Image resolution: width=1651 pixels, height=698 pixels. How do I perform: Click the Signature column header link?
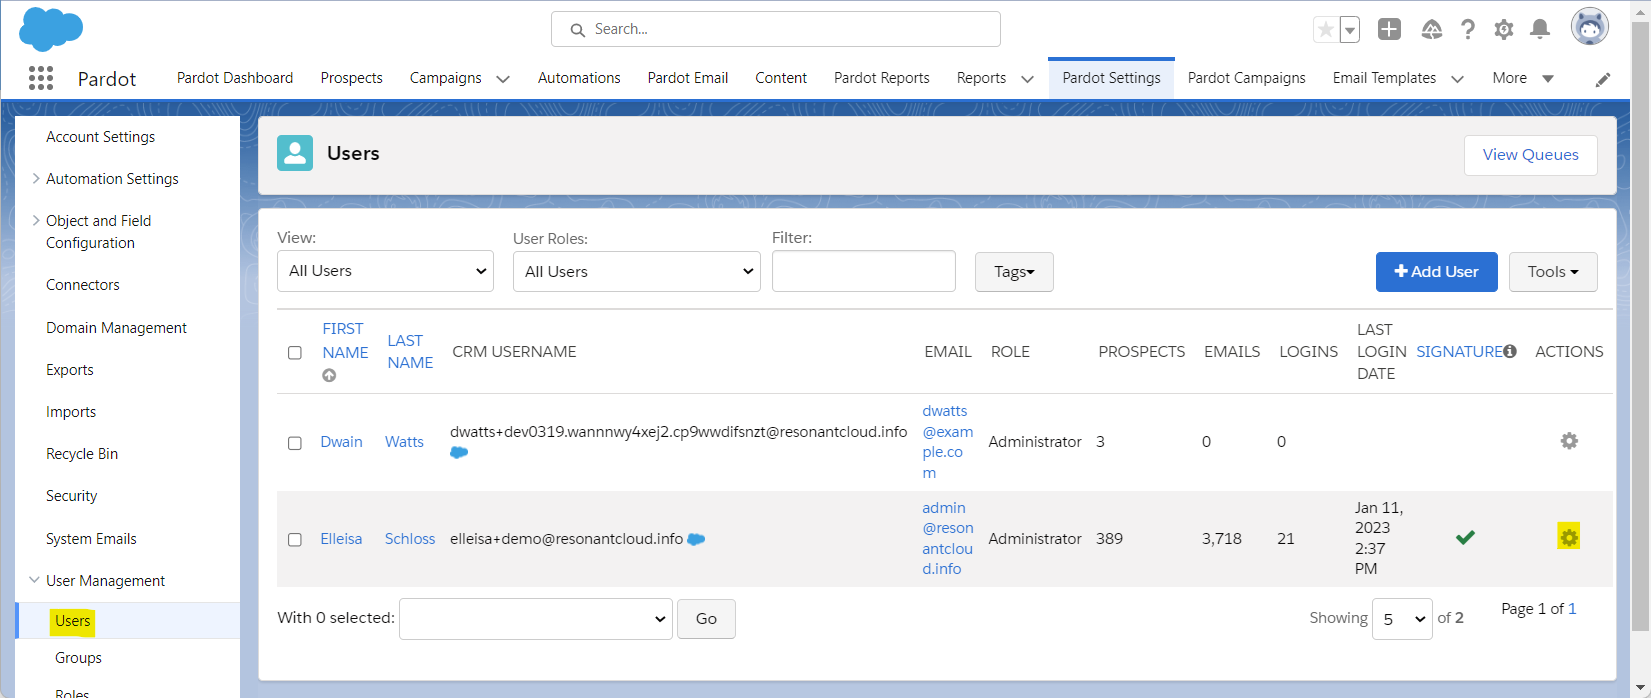tap(1459, 351)
